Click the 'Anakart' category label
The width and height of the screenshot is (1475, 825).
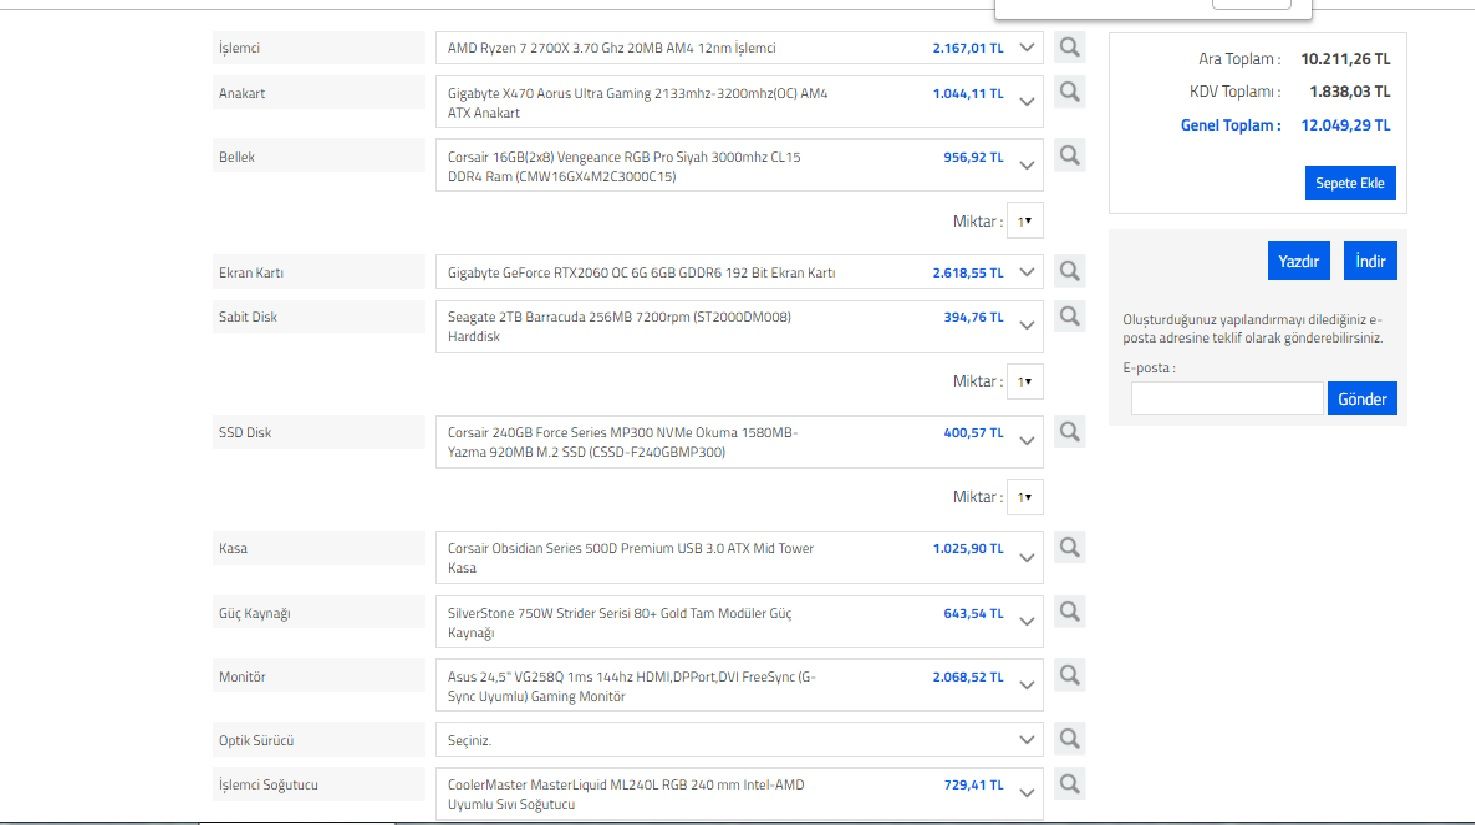(x=242, y=93)
